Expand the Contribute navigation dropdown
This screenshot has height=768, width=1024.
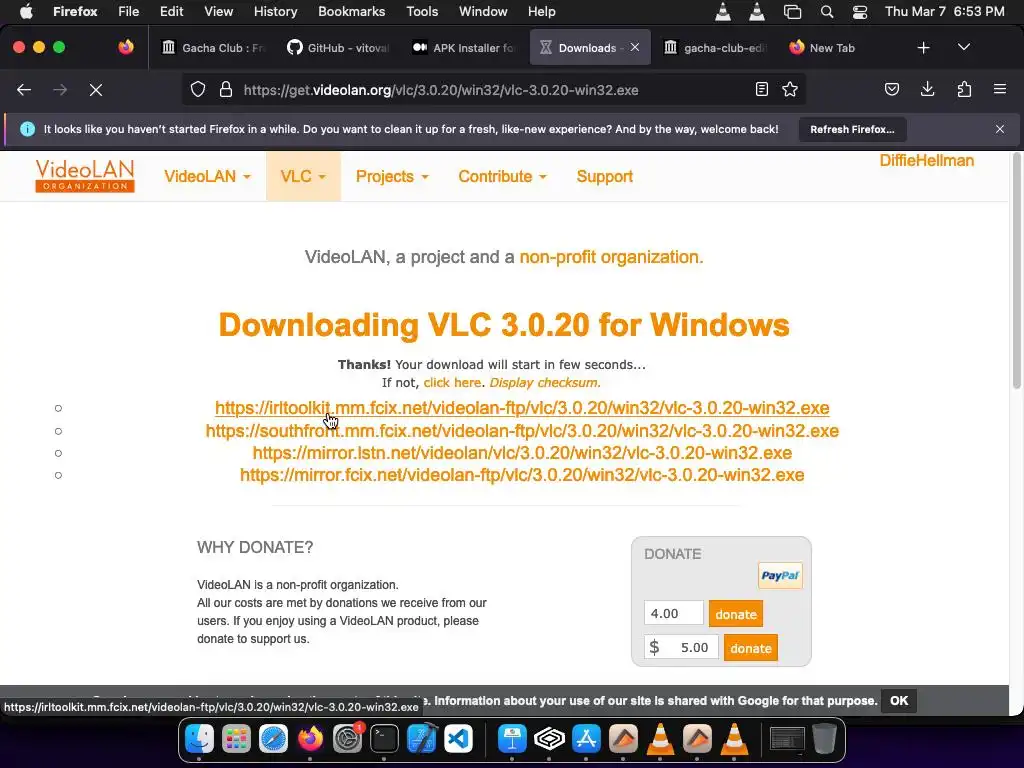pos(502,176)
